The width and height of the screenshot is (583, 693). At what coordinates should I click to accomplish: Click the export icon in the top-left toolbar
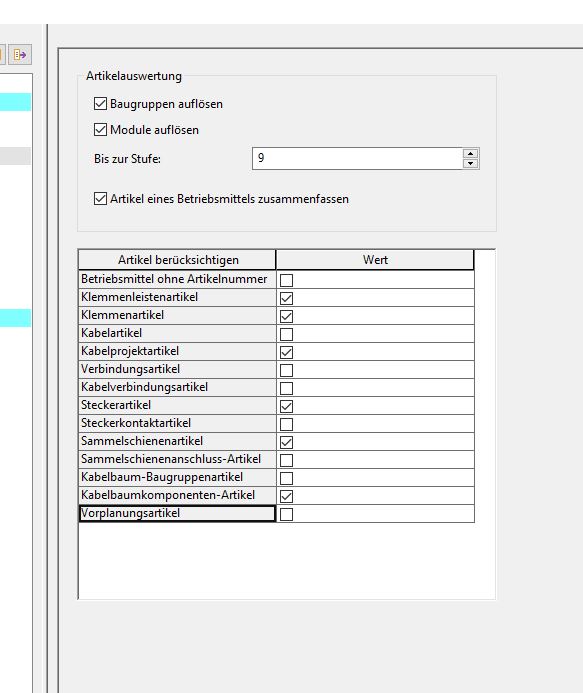(x=20, y=55)
